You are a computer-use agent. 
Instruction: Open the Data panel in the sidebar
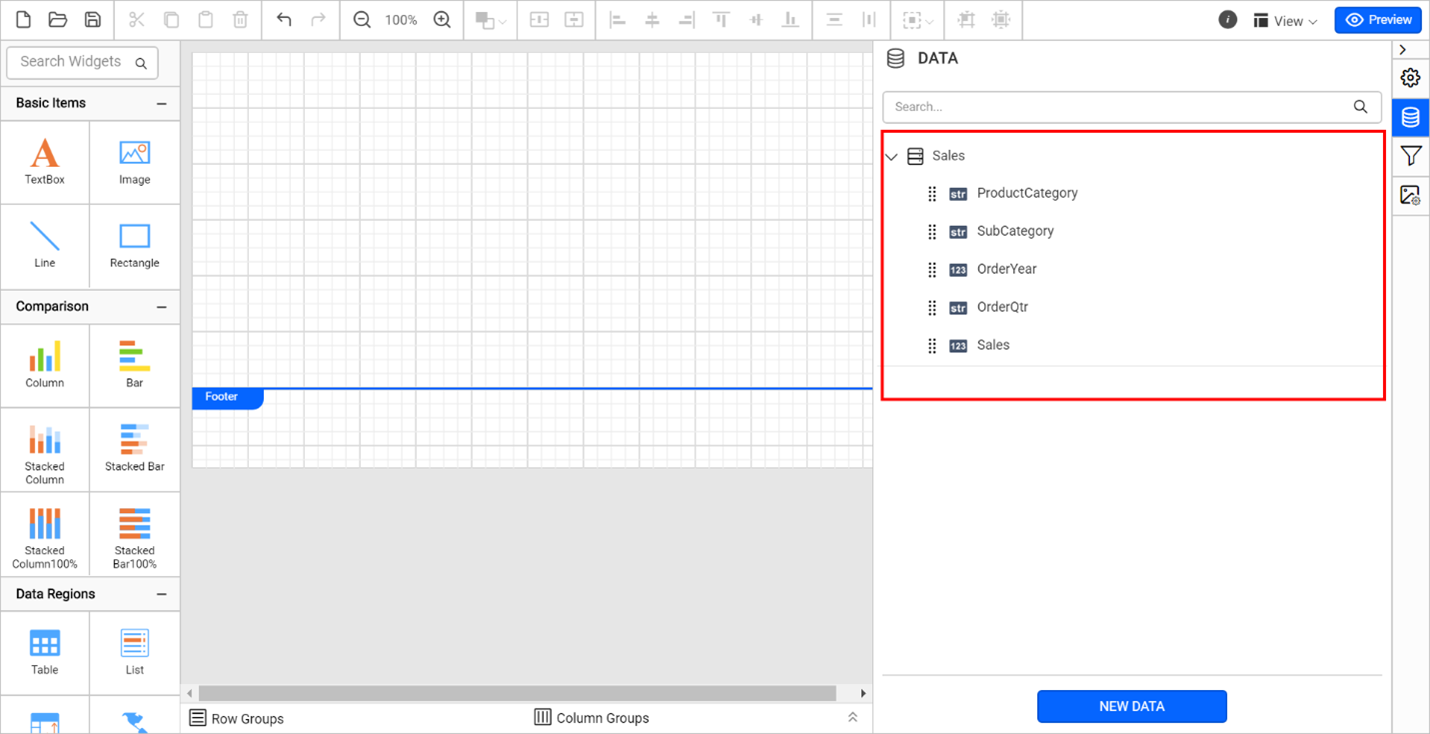pyautogui.click(x=1410, y=117)
